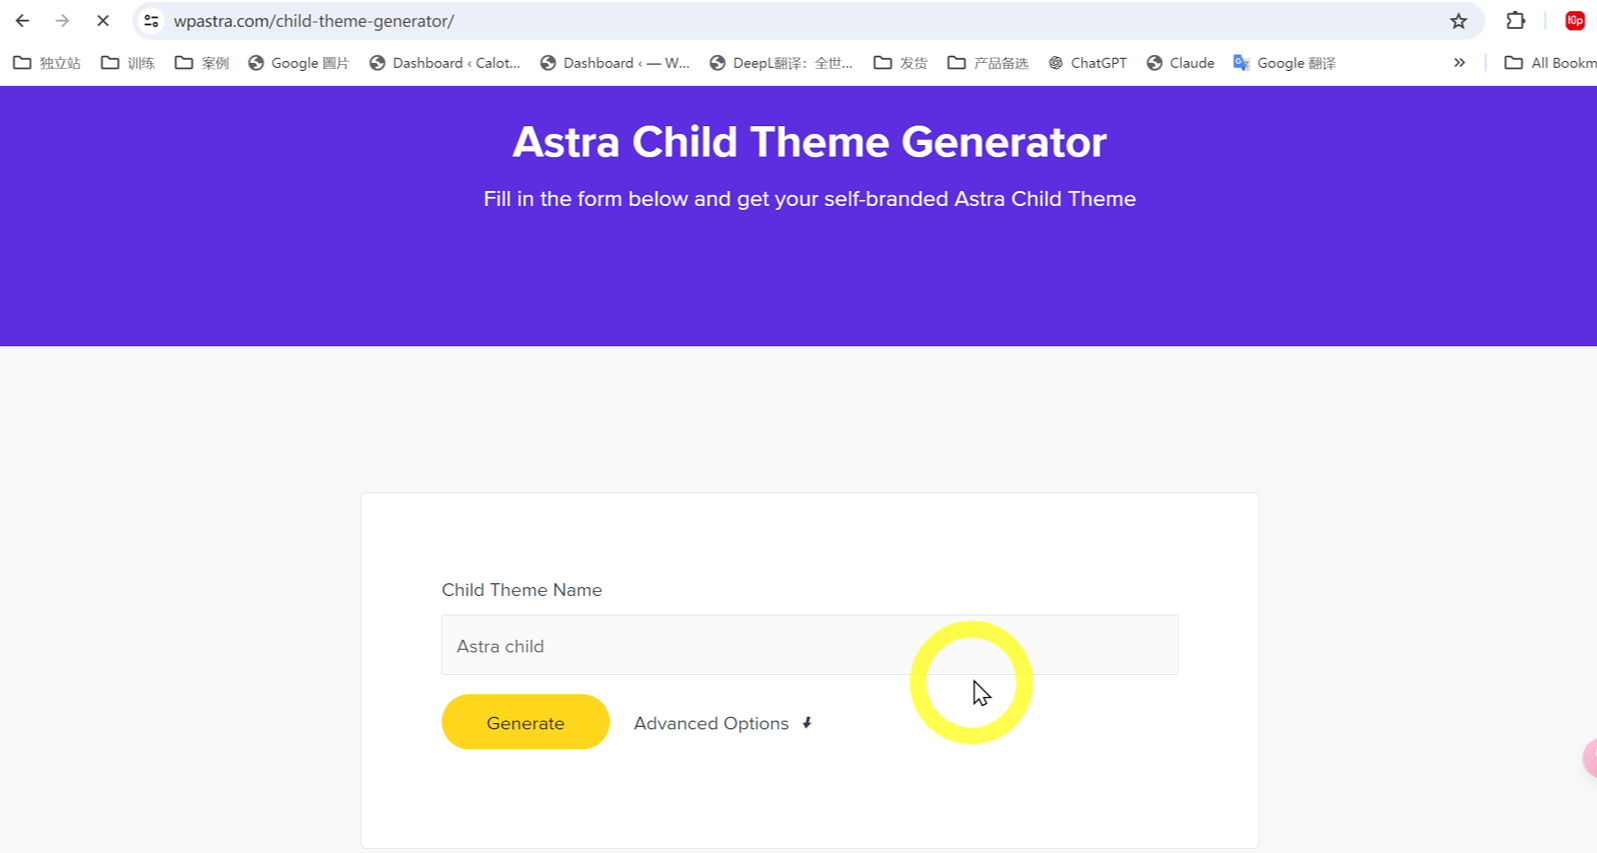Click the browser forward arrow

click(62, 21)
